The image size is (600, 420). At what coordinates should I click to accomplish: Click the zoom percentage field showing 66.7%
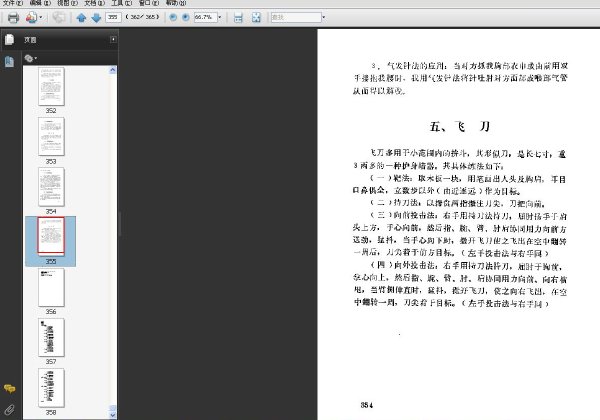click(205, 17)
